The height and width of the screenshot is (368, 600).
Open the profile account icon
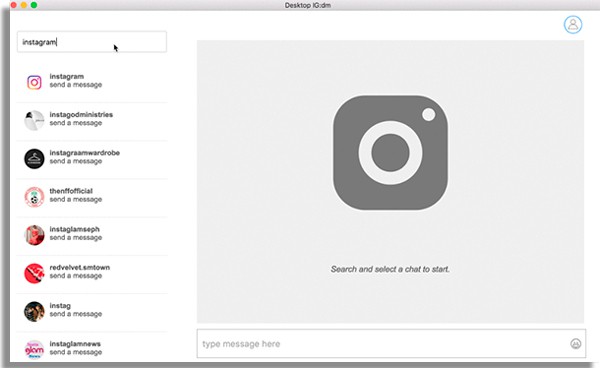click(x=573, y=24)
